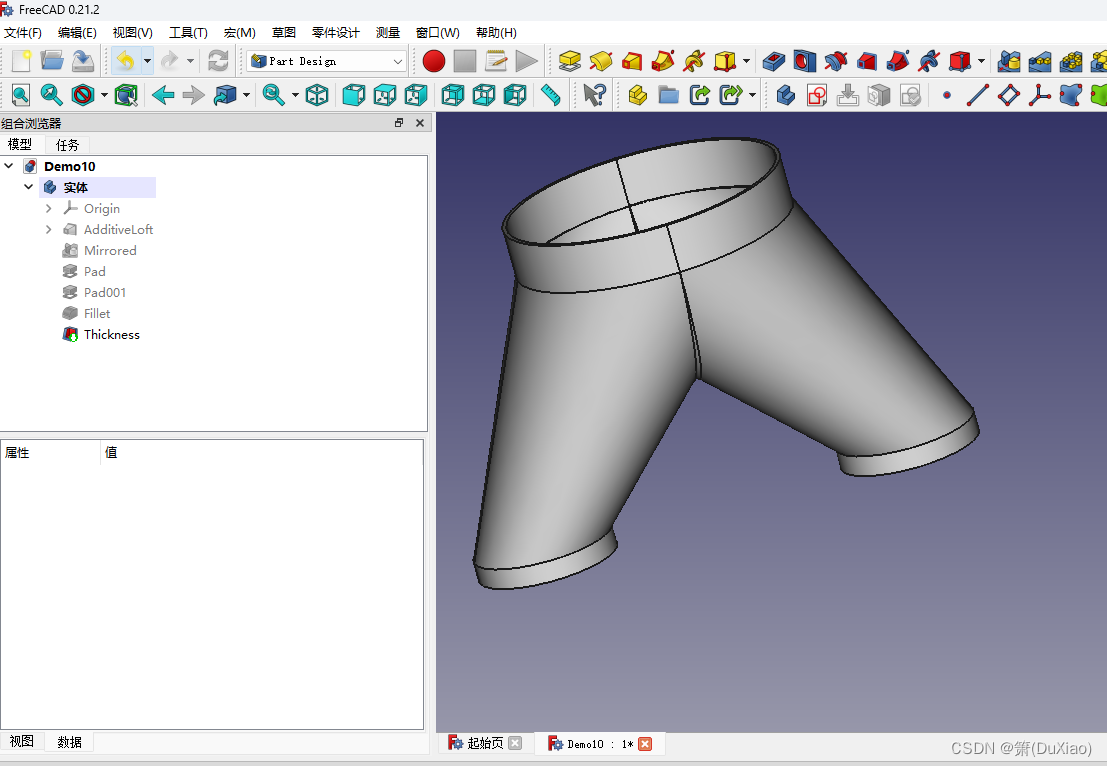Viewport: 1107px width, 766px height.
Task: Select the Pad tool icon
Action: [x=570, y=61]
